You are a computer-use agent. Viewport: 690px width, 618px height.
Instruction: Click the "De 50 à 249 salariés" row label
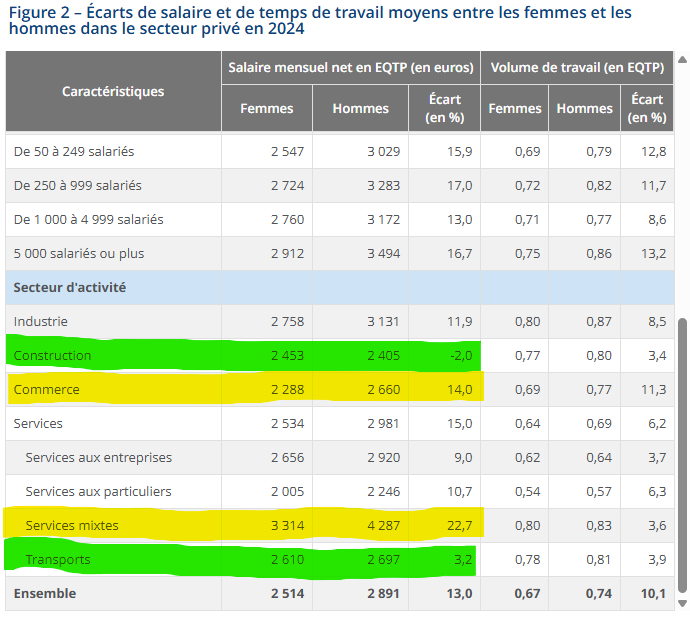(74, 151)
